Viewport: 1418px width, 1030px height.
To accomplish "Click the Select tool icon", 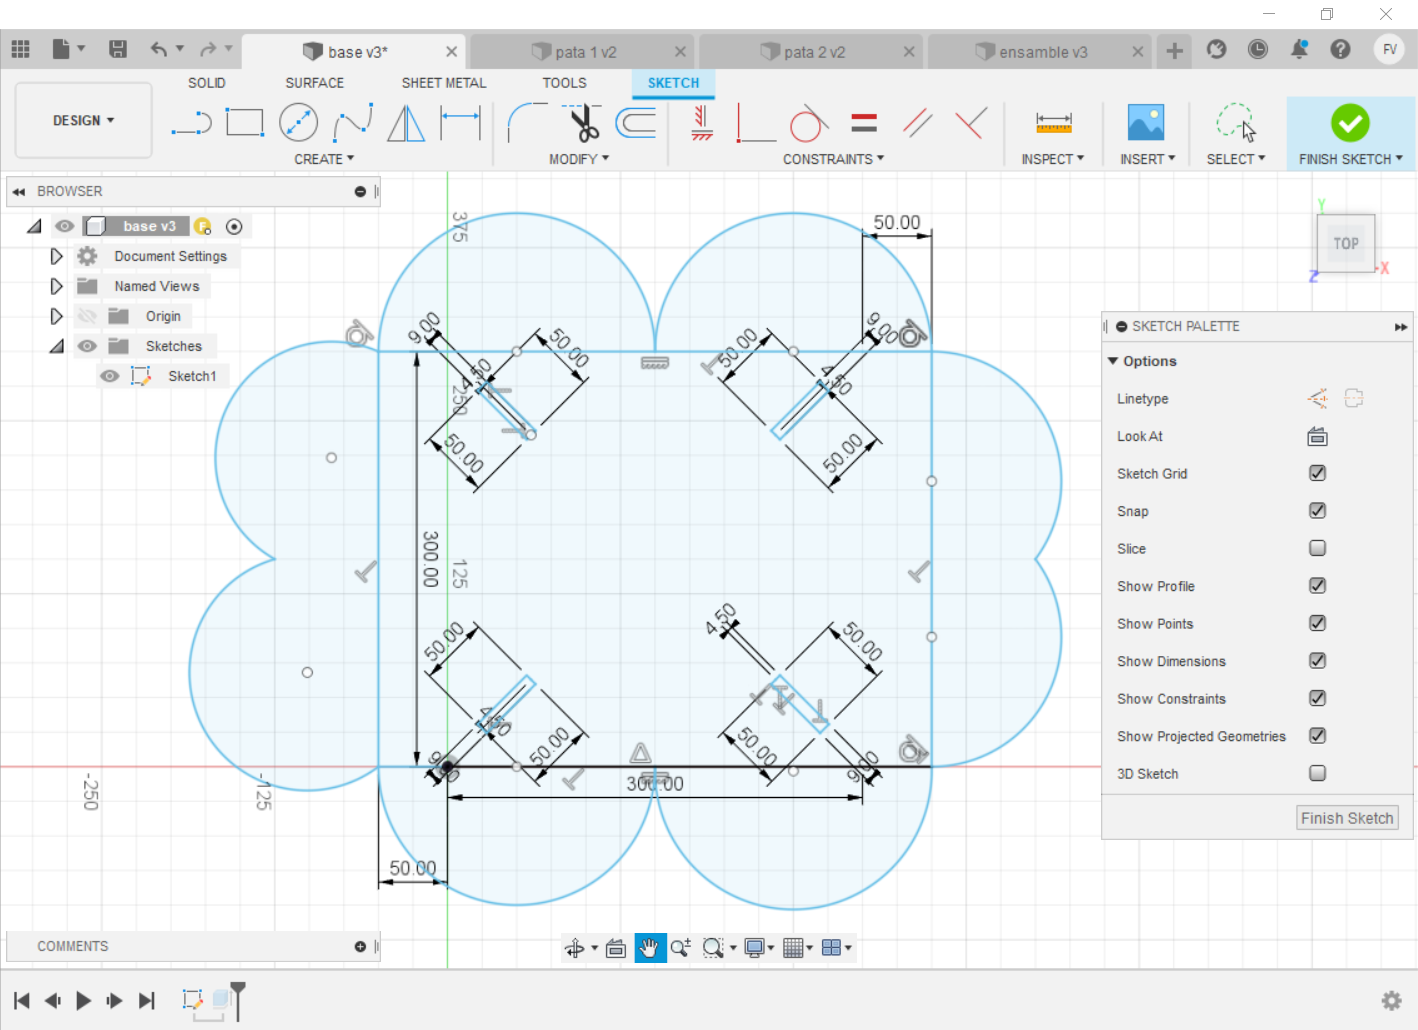I will (x=1236, y=123).
